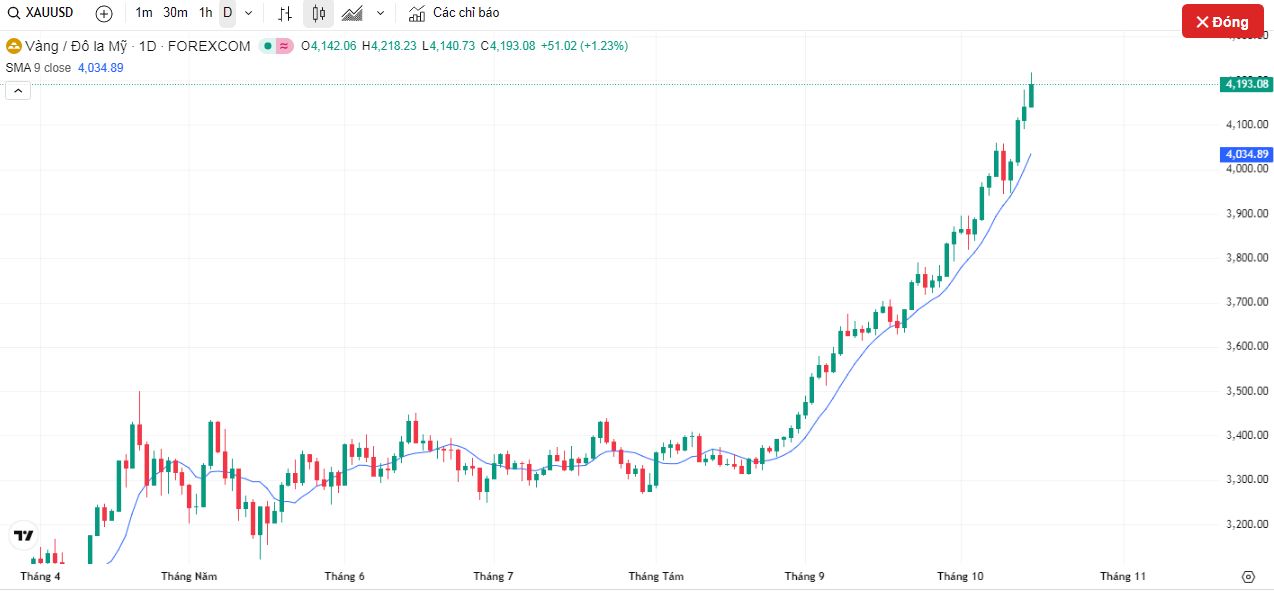The height and width of the screenshot is (598, 1274).
Task: Select the Bars chart style icon
Action: click(285, 13)
